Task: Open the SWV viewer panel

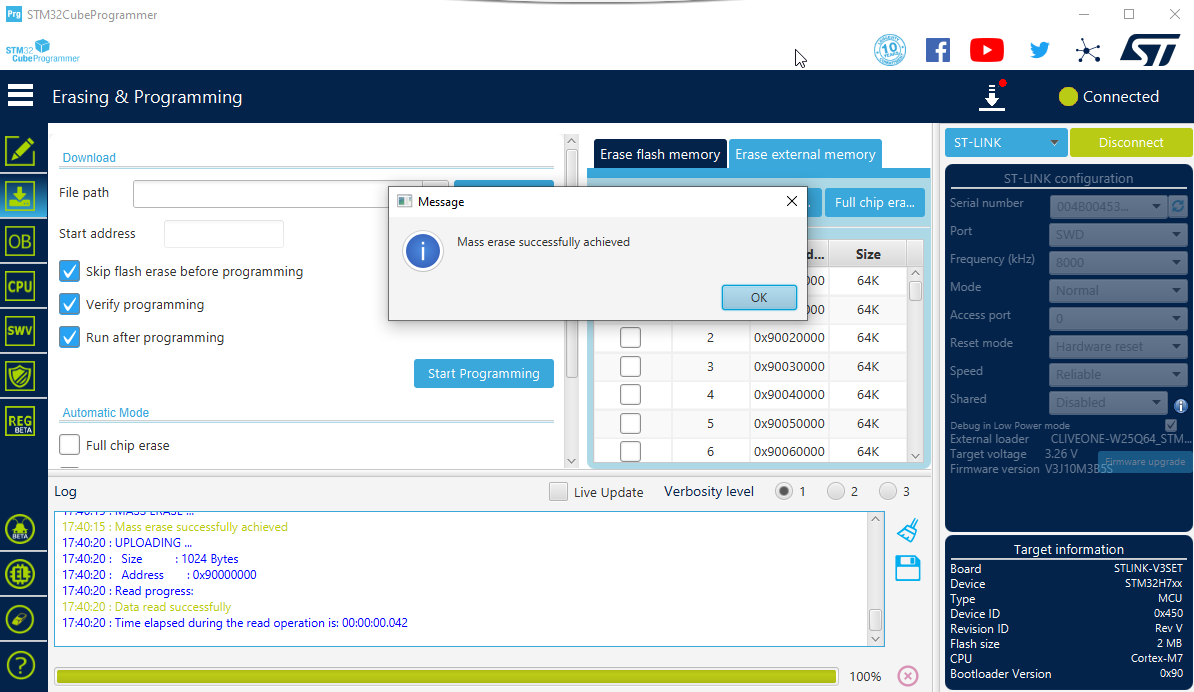Action: (x=20, y=330)
